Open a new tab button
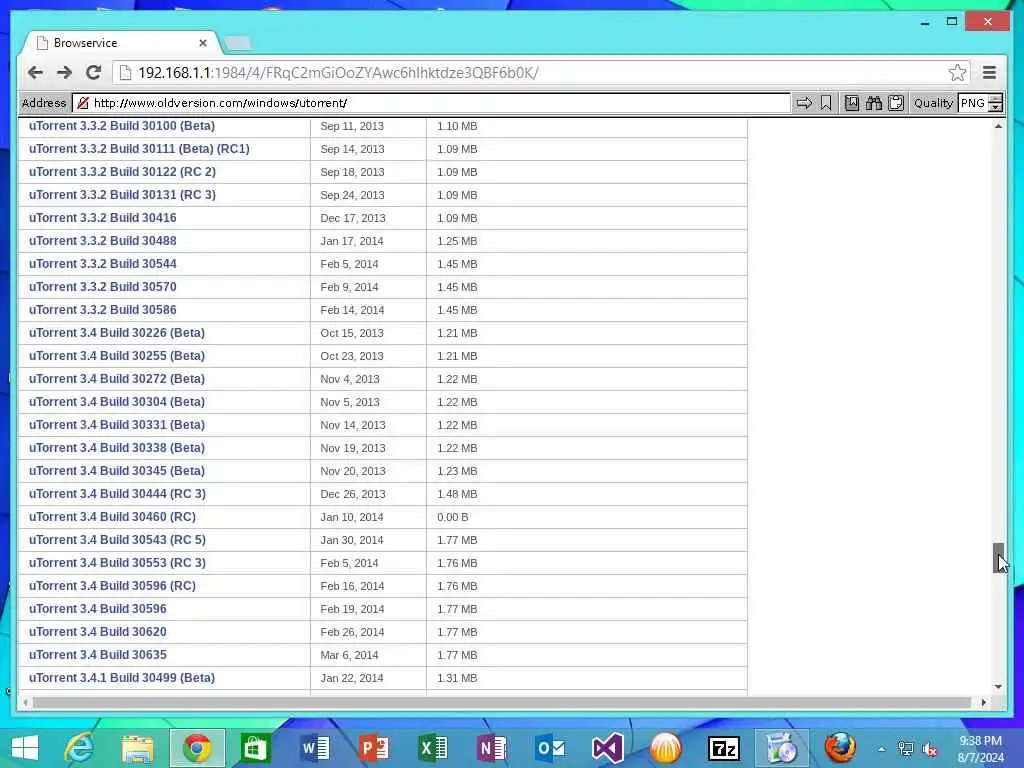This screenshot has height=768, width=1024. [x=238, y=43]
